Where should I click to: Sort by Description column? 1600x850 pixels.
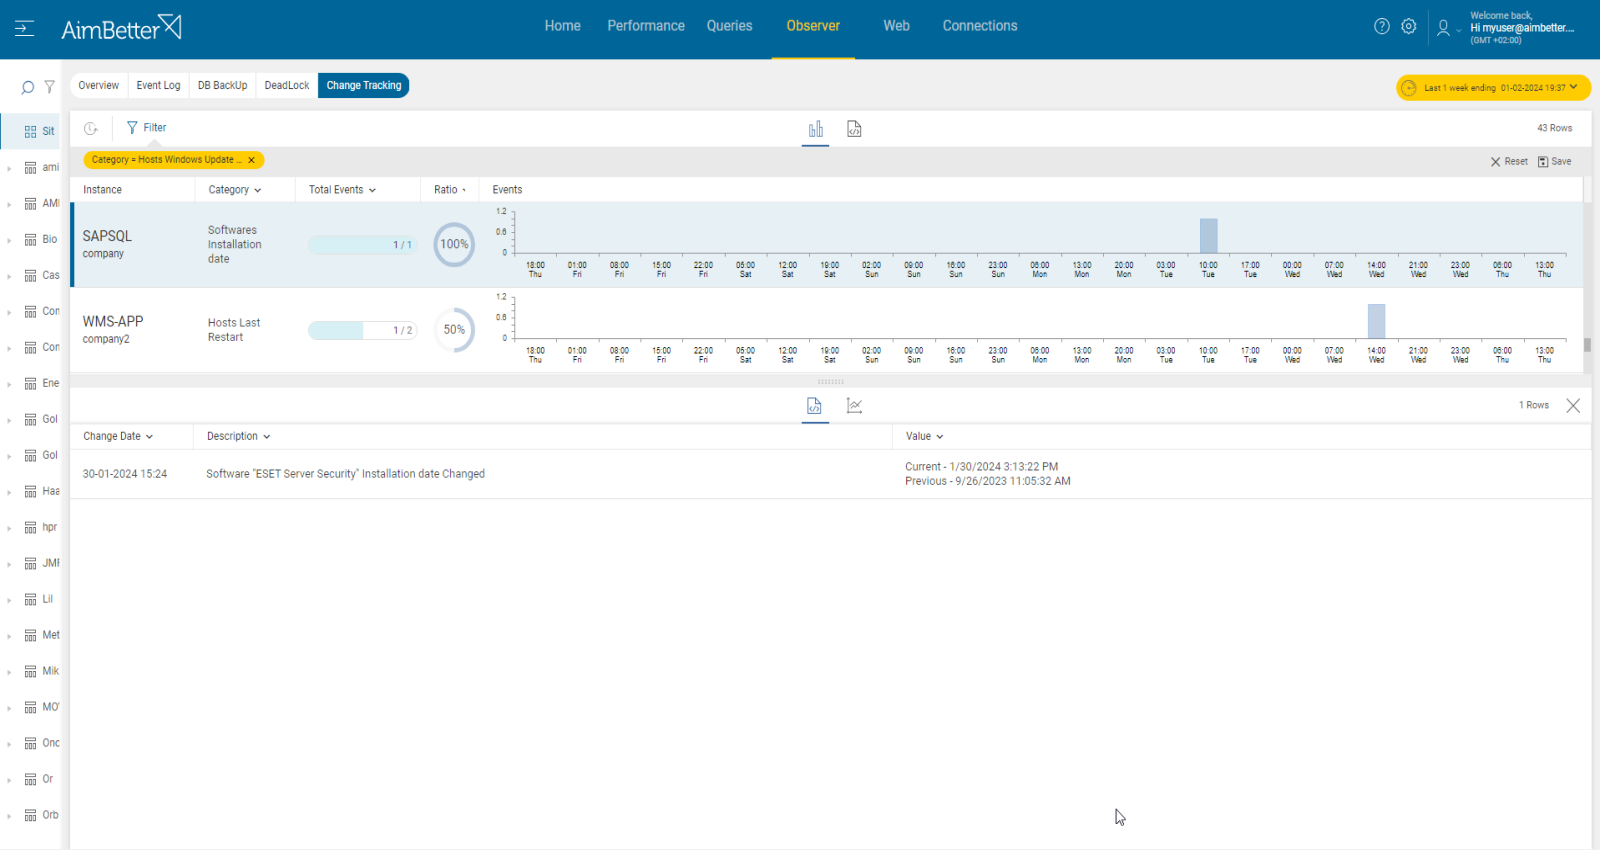tap(238, 437)
